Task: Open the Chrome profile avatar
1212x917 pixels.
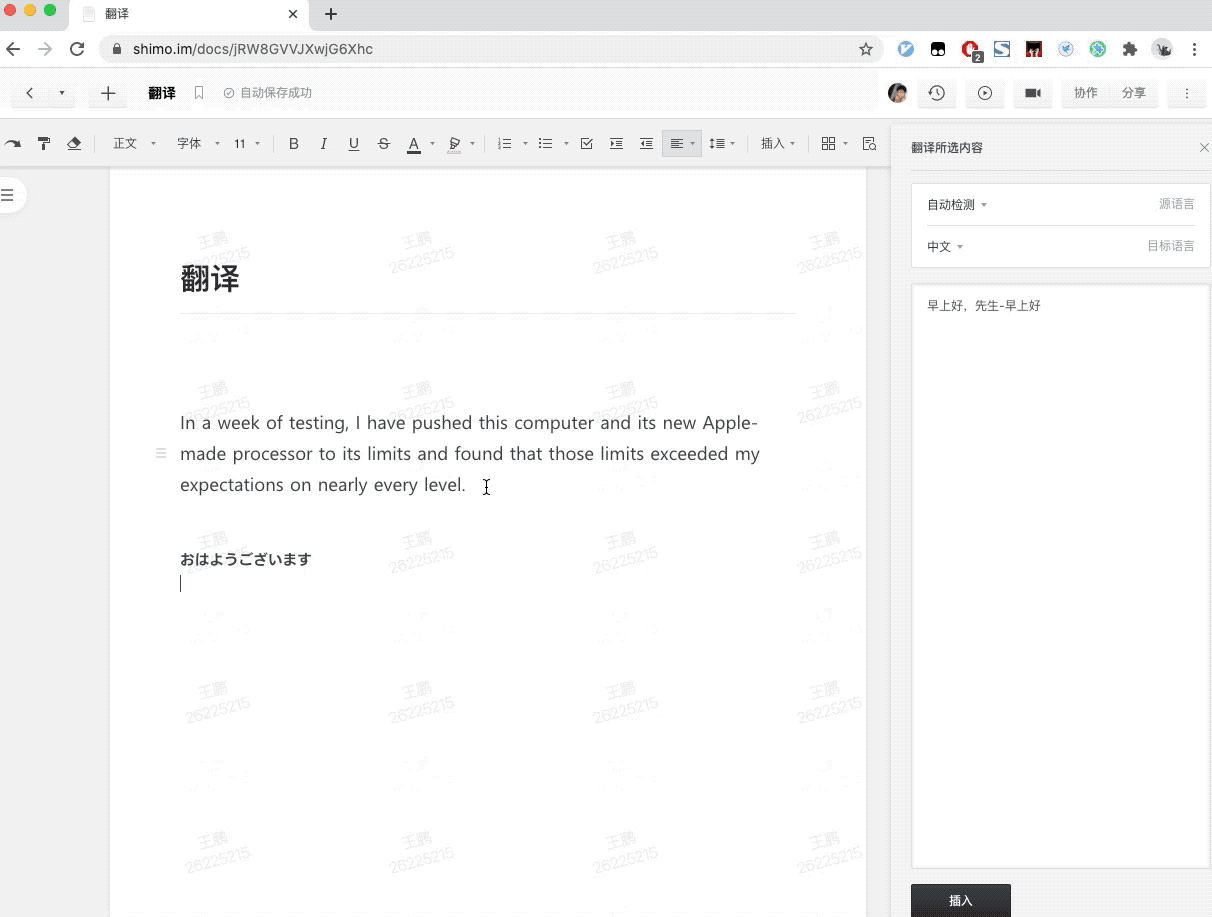Action: tap(1162, 49)
